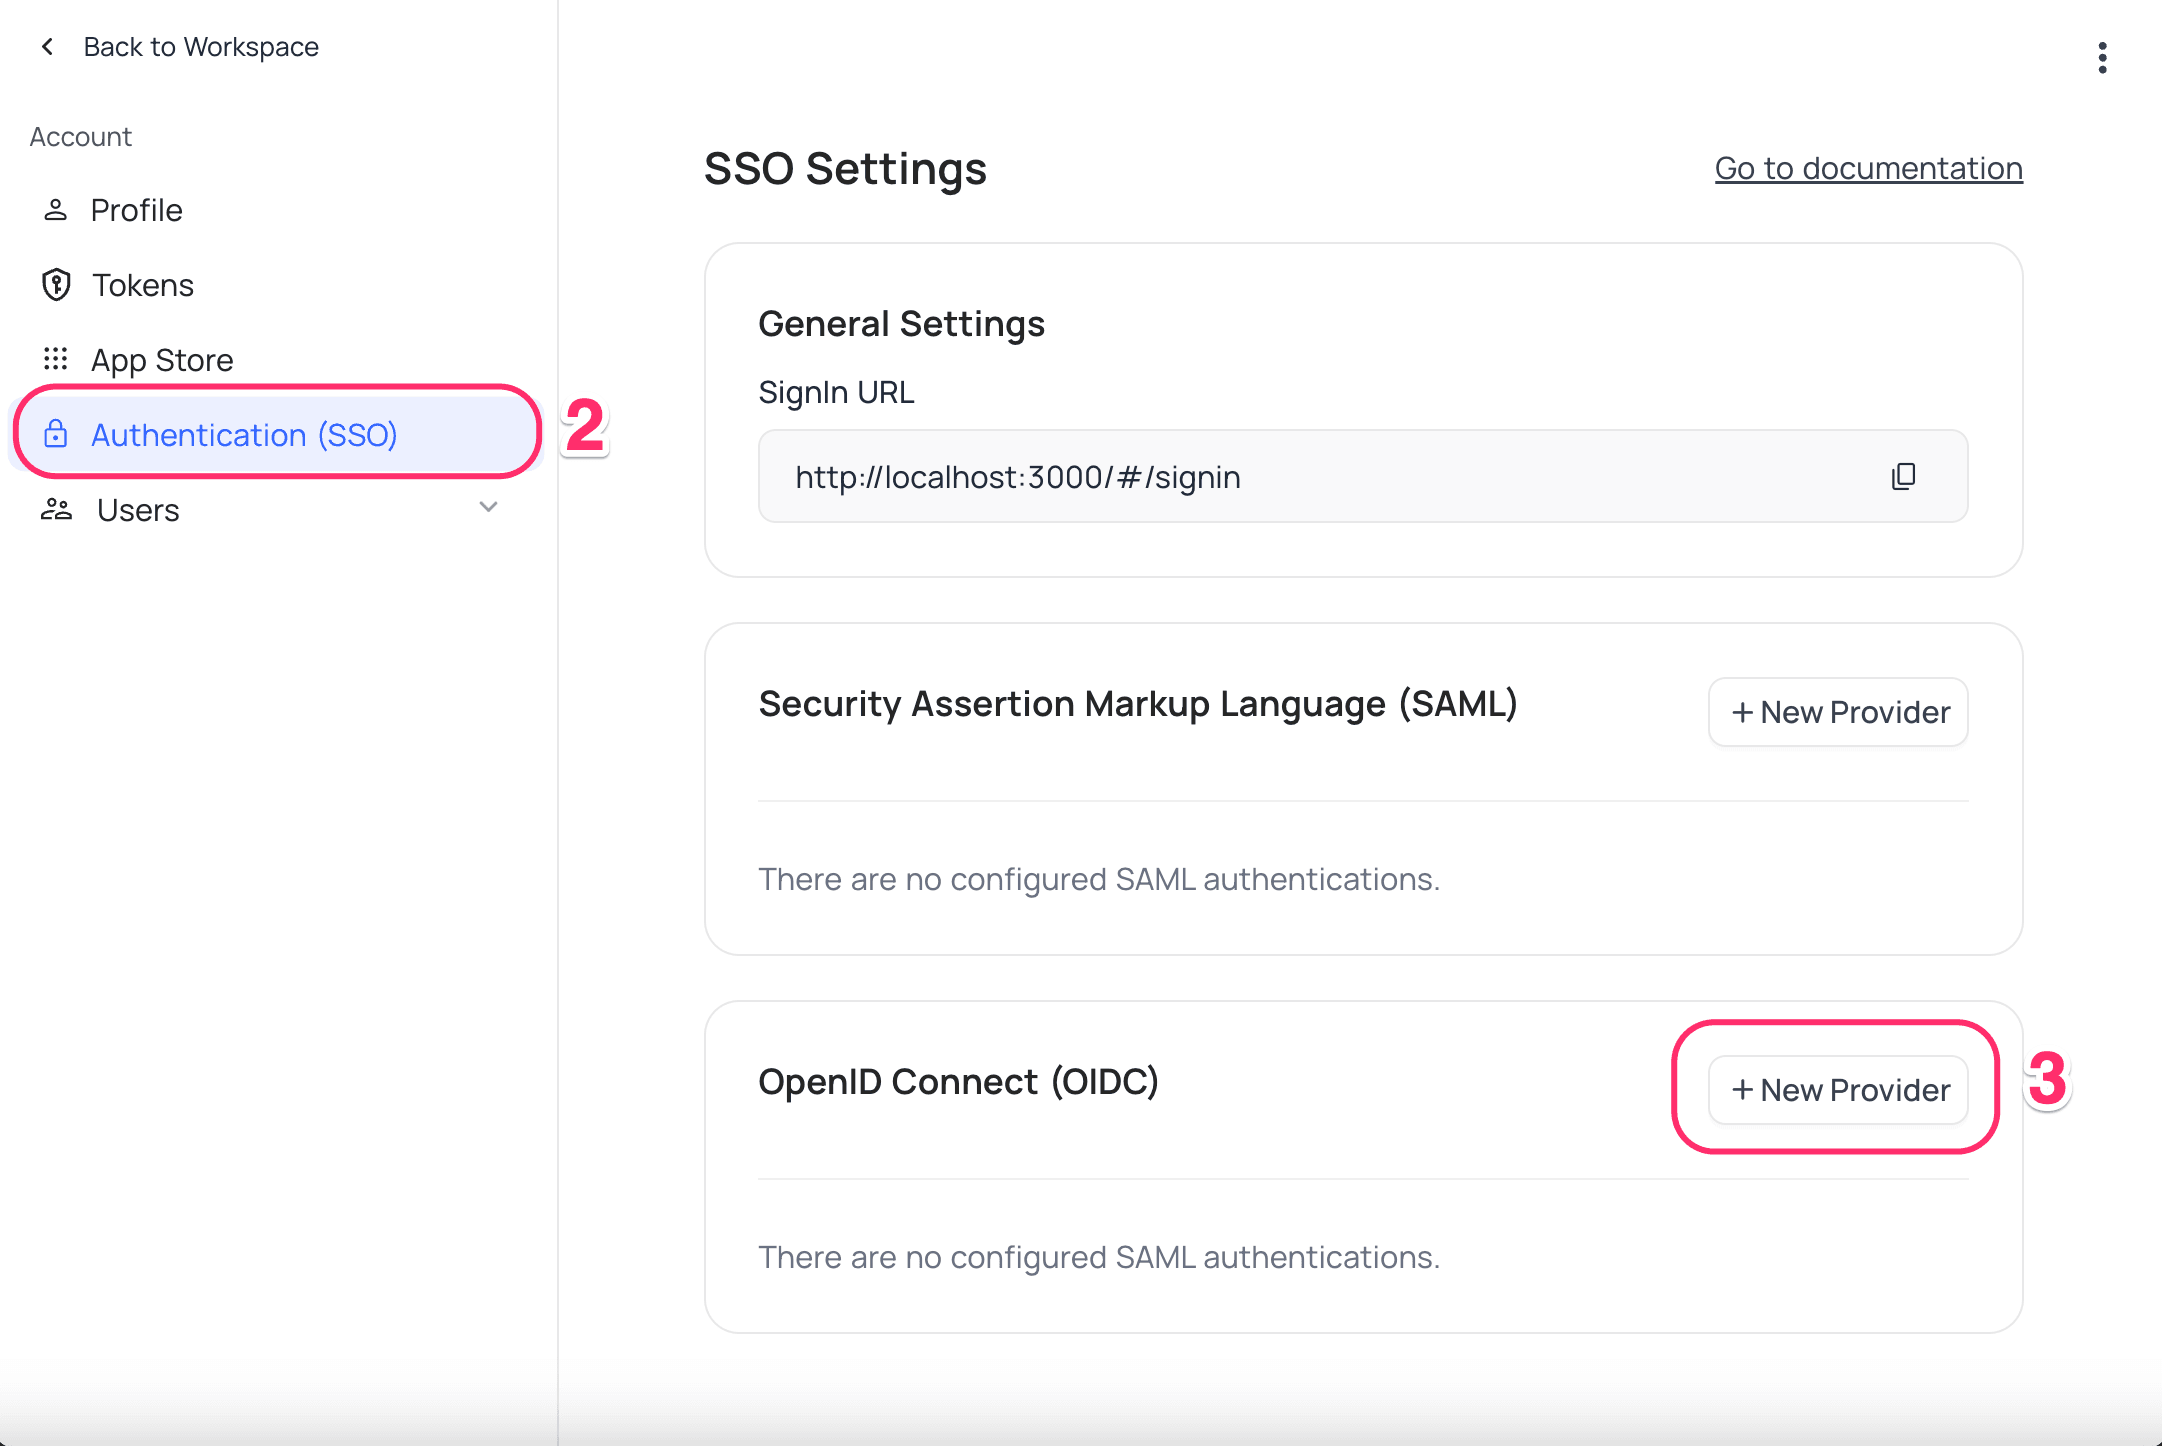Collapse the Users menu in the sidebar
This screenshot has width=2162, height=1446.
pyautogui.click(x=488, y=508)
